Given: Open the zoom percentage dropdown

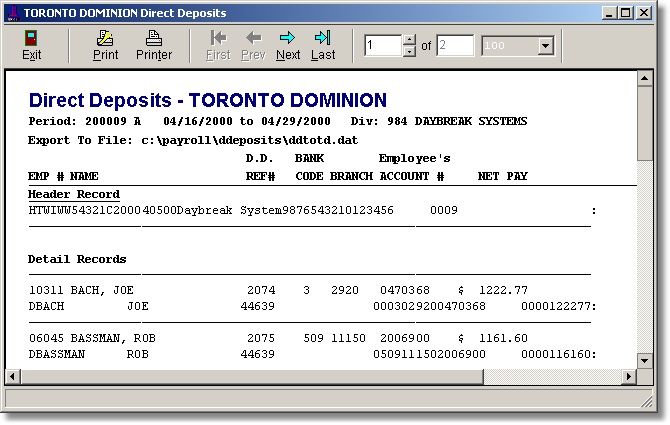Looking at the screenshot, I should point(545,46).
